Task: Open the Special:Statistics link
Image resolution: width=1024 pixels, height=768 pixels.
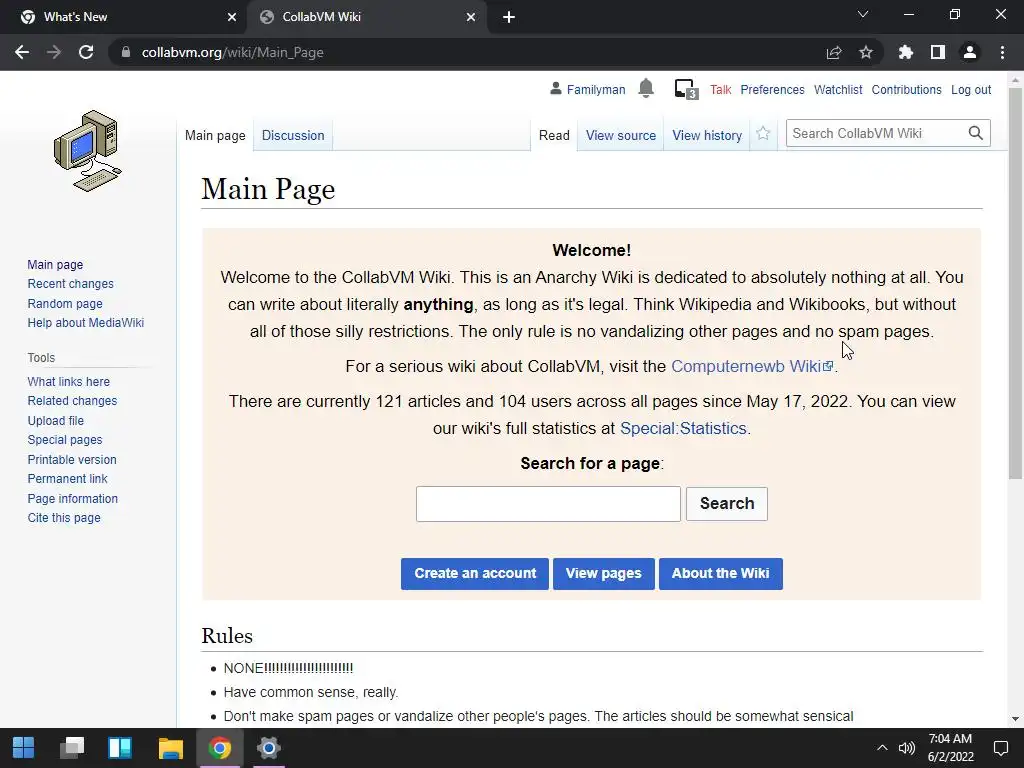Action: 683,428
